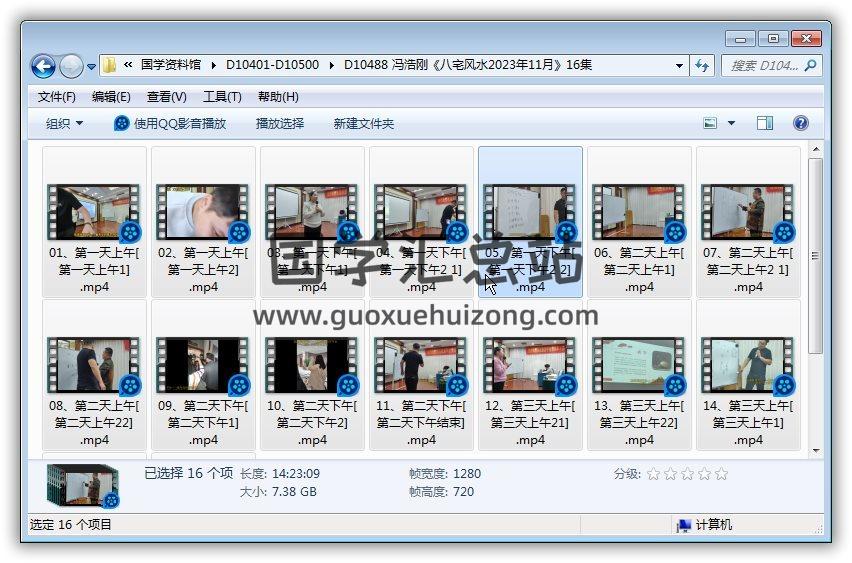The width and height of the screenshot is (852, 563).
Task: Set rating to three stars
Action: click(687, 474)
